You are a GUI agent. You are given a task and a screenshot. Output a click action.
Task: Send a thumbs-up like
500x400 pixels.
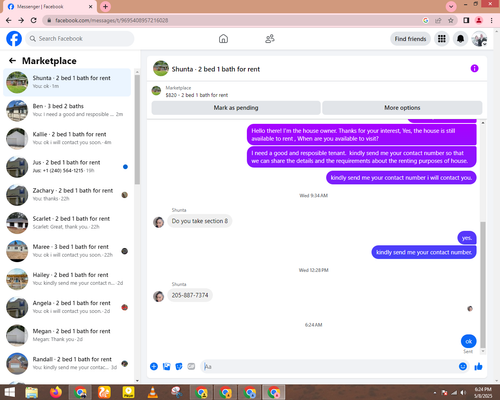(478, 367)
